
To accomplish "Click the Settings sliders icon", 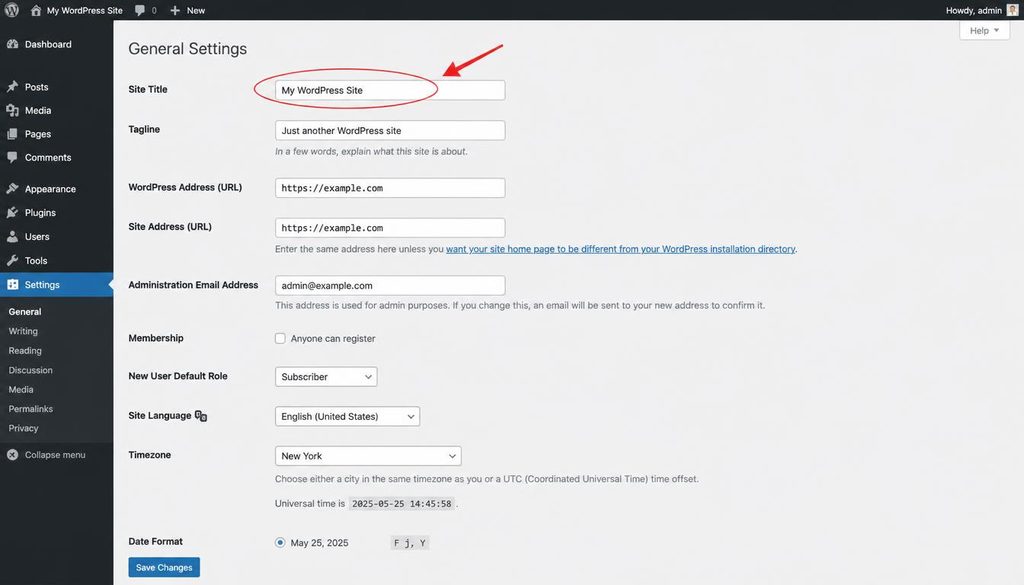I will 12,284.
